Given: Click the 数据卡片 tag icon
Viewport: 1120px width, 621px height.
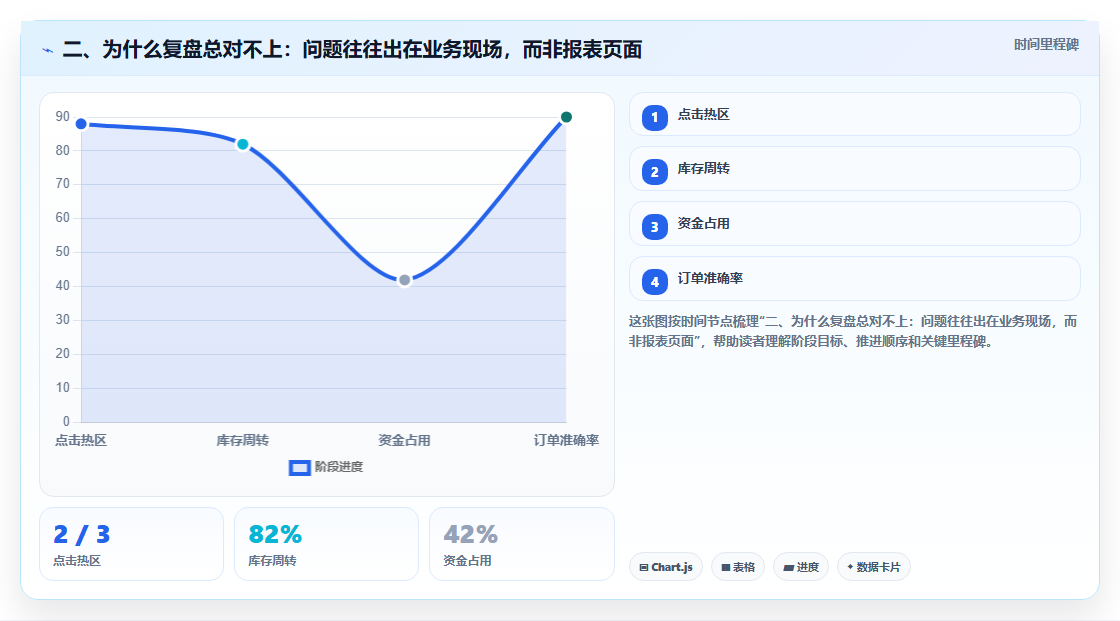Looking at the screenshot, I should pyautogui.click(x=850, y=567).
